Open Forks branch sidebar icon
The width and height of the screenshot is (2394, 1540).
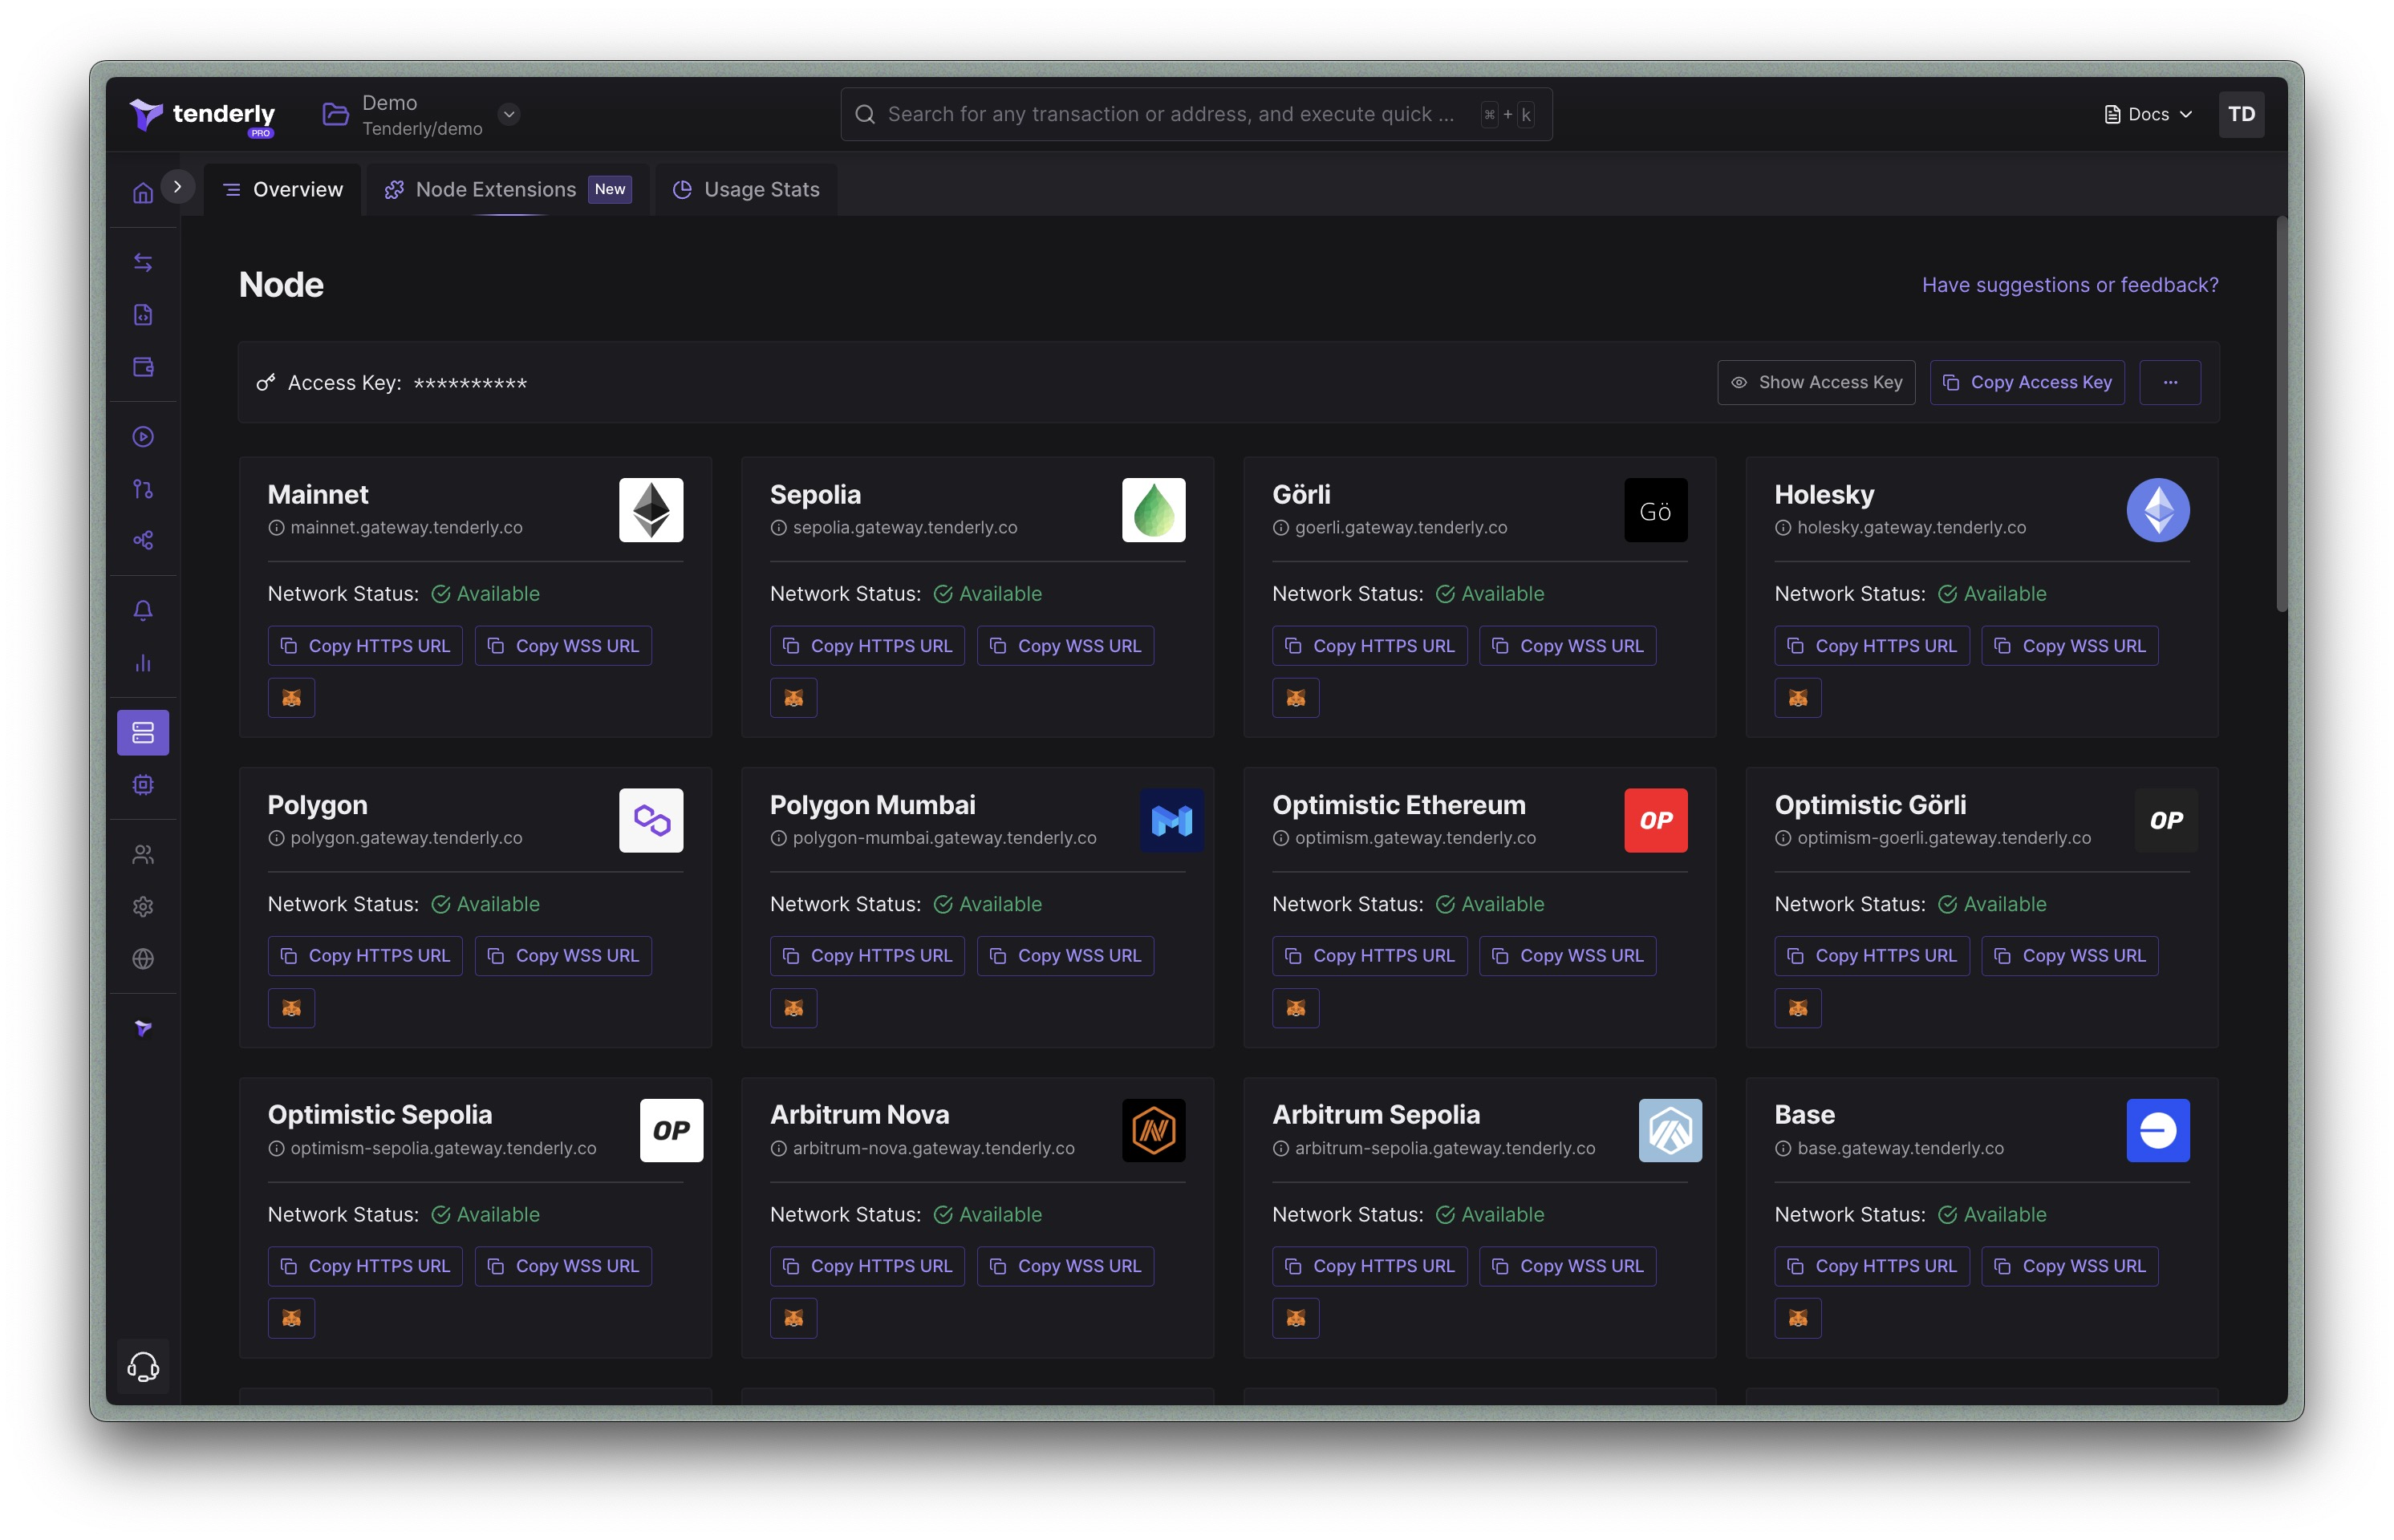pos(143,489)
